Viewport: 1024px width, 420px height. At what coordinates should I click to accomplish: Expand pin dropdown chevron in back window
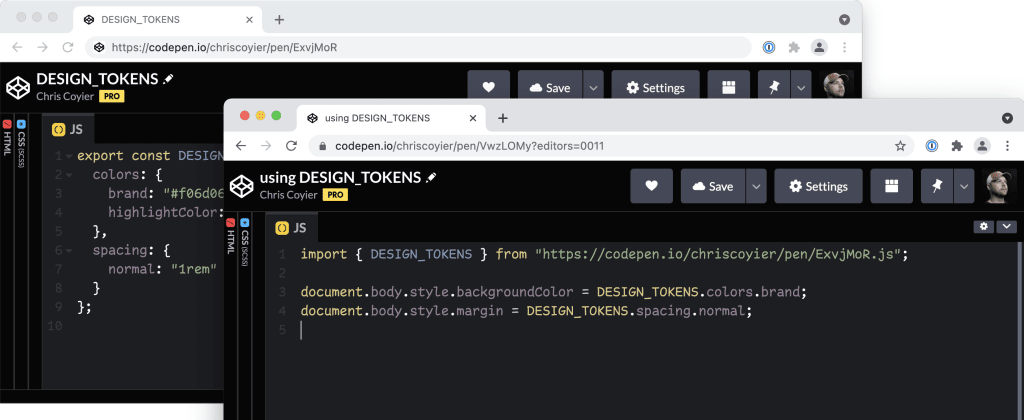[x=801, y=88]
